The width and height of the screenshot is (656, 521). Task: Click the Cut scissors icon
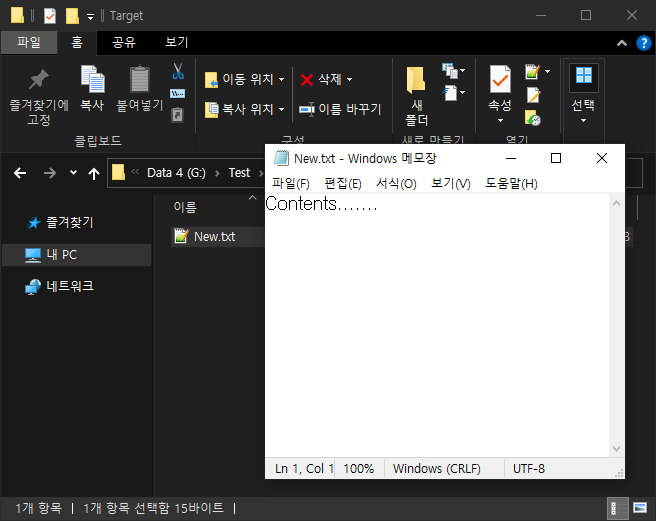pyautogui.click(x=178, y=72)
